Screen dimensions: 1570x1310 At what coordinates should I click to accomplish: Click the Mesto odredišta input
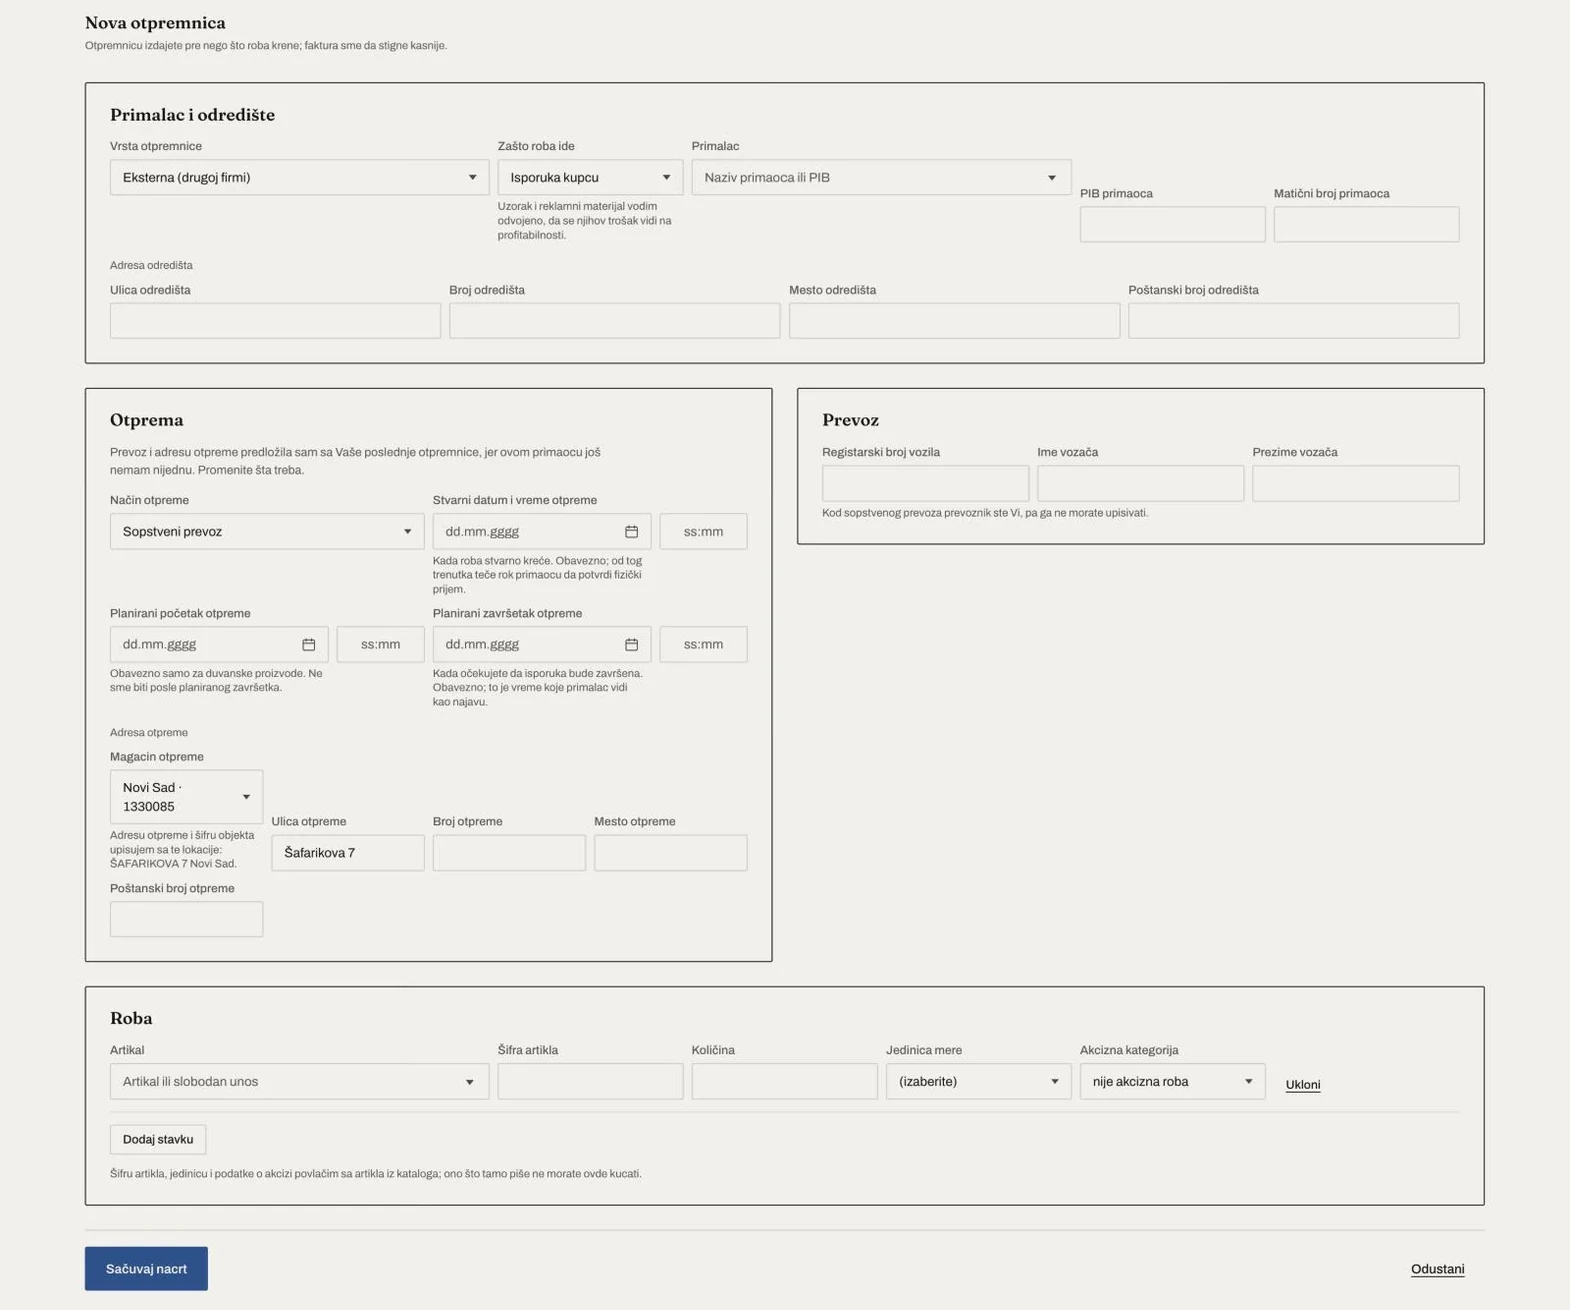click(954, 320)
